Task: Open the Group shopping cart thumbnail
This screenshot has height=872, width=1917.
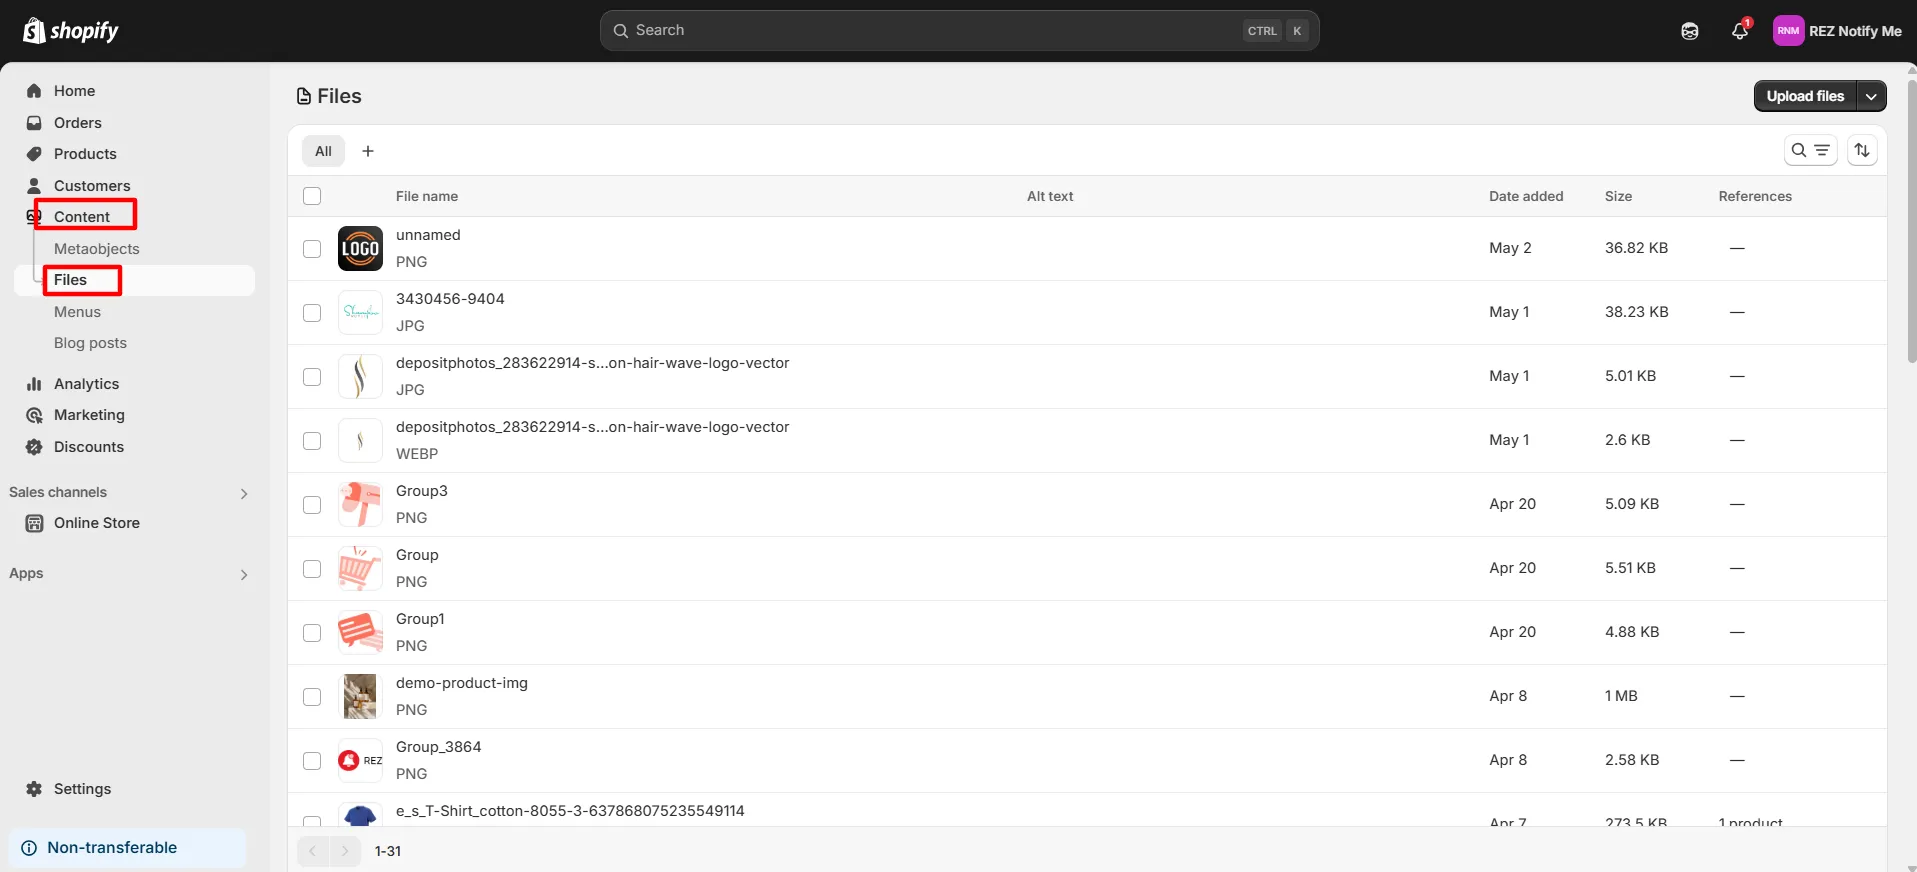Action: (x=360, y=569)
